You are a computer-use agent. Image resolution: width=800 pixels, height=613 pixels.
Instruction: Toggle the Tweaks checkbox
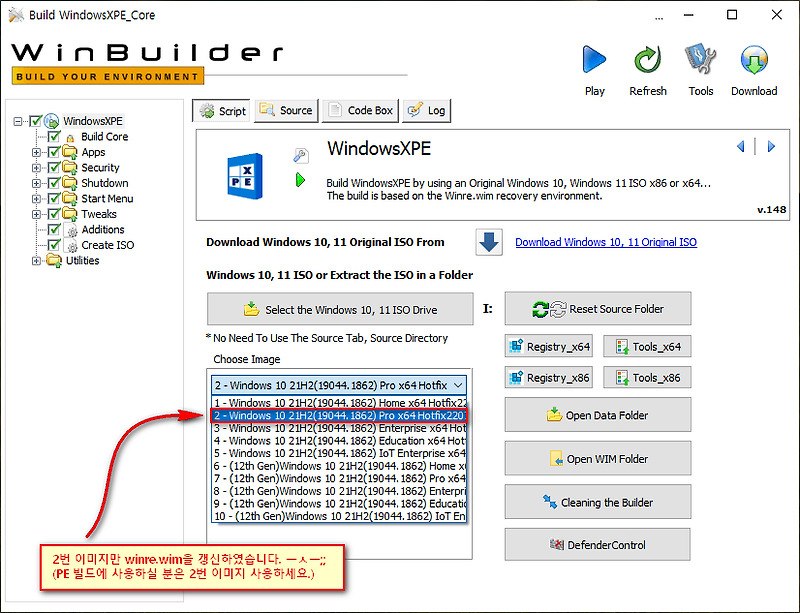tap(54, 213)
